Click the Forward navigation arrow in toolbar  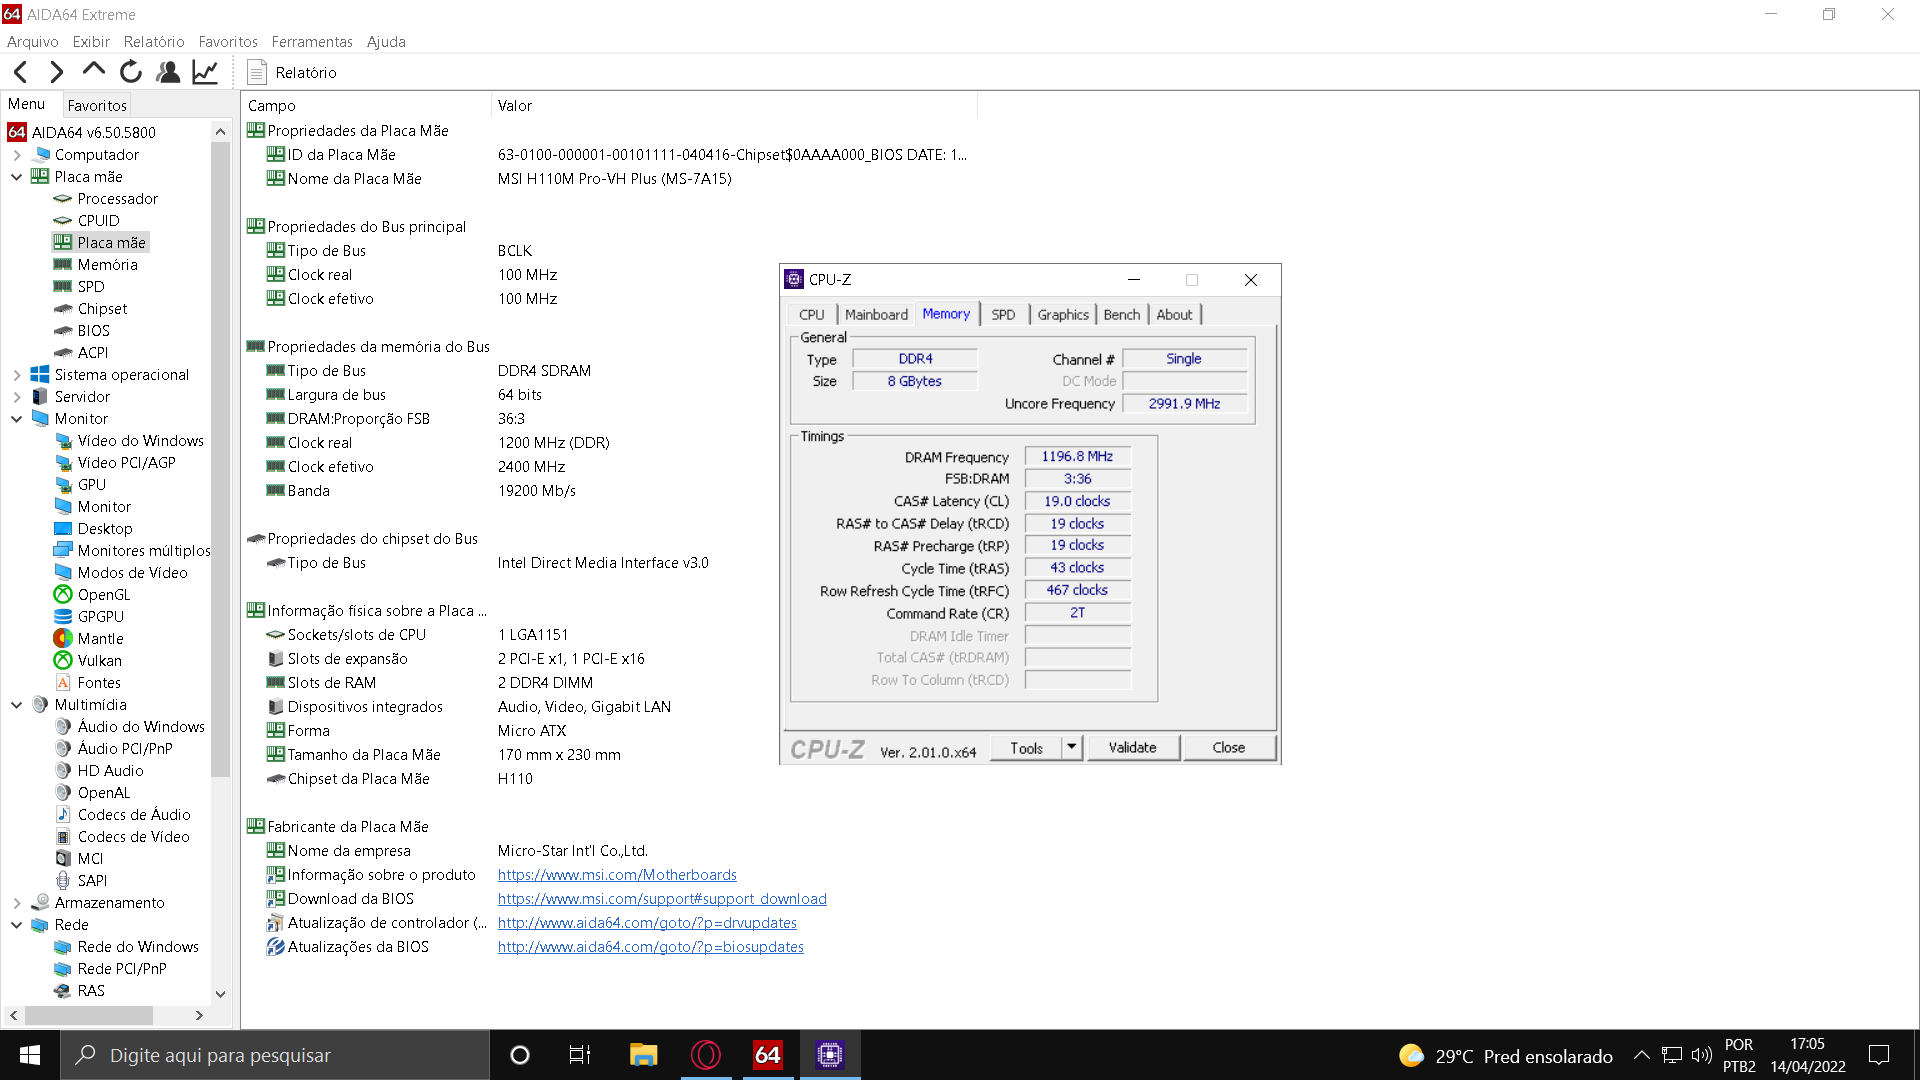click(x=57, y=72)
